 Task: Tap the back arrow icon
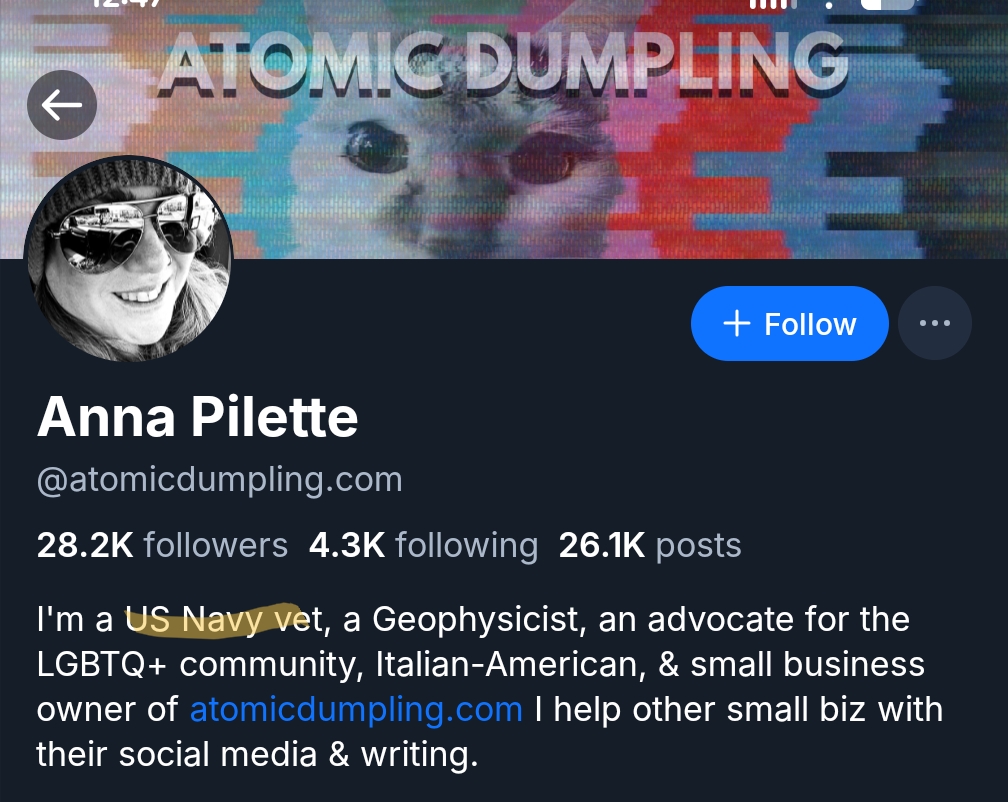tap(62, 104)
